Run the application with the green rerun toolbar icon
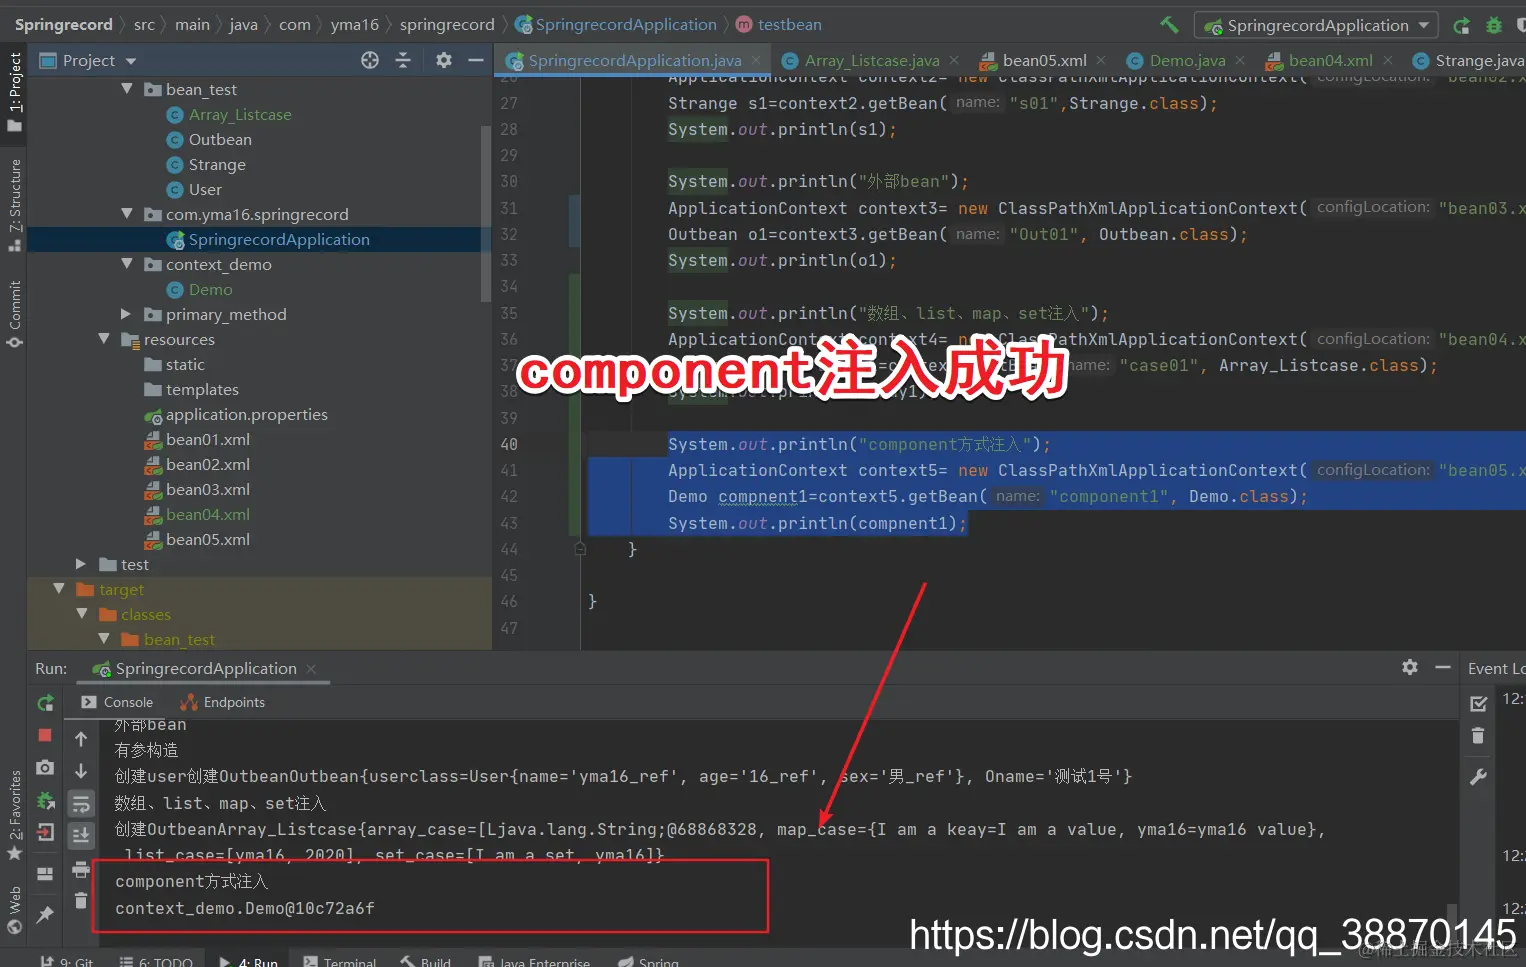This screenshot has height=967, width=1526. tap(1461, 25)
